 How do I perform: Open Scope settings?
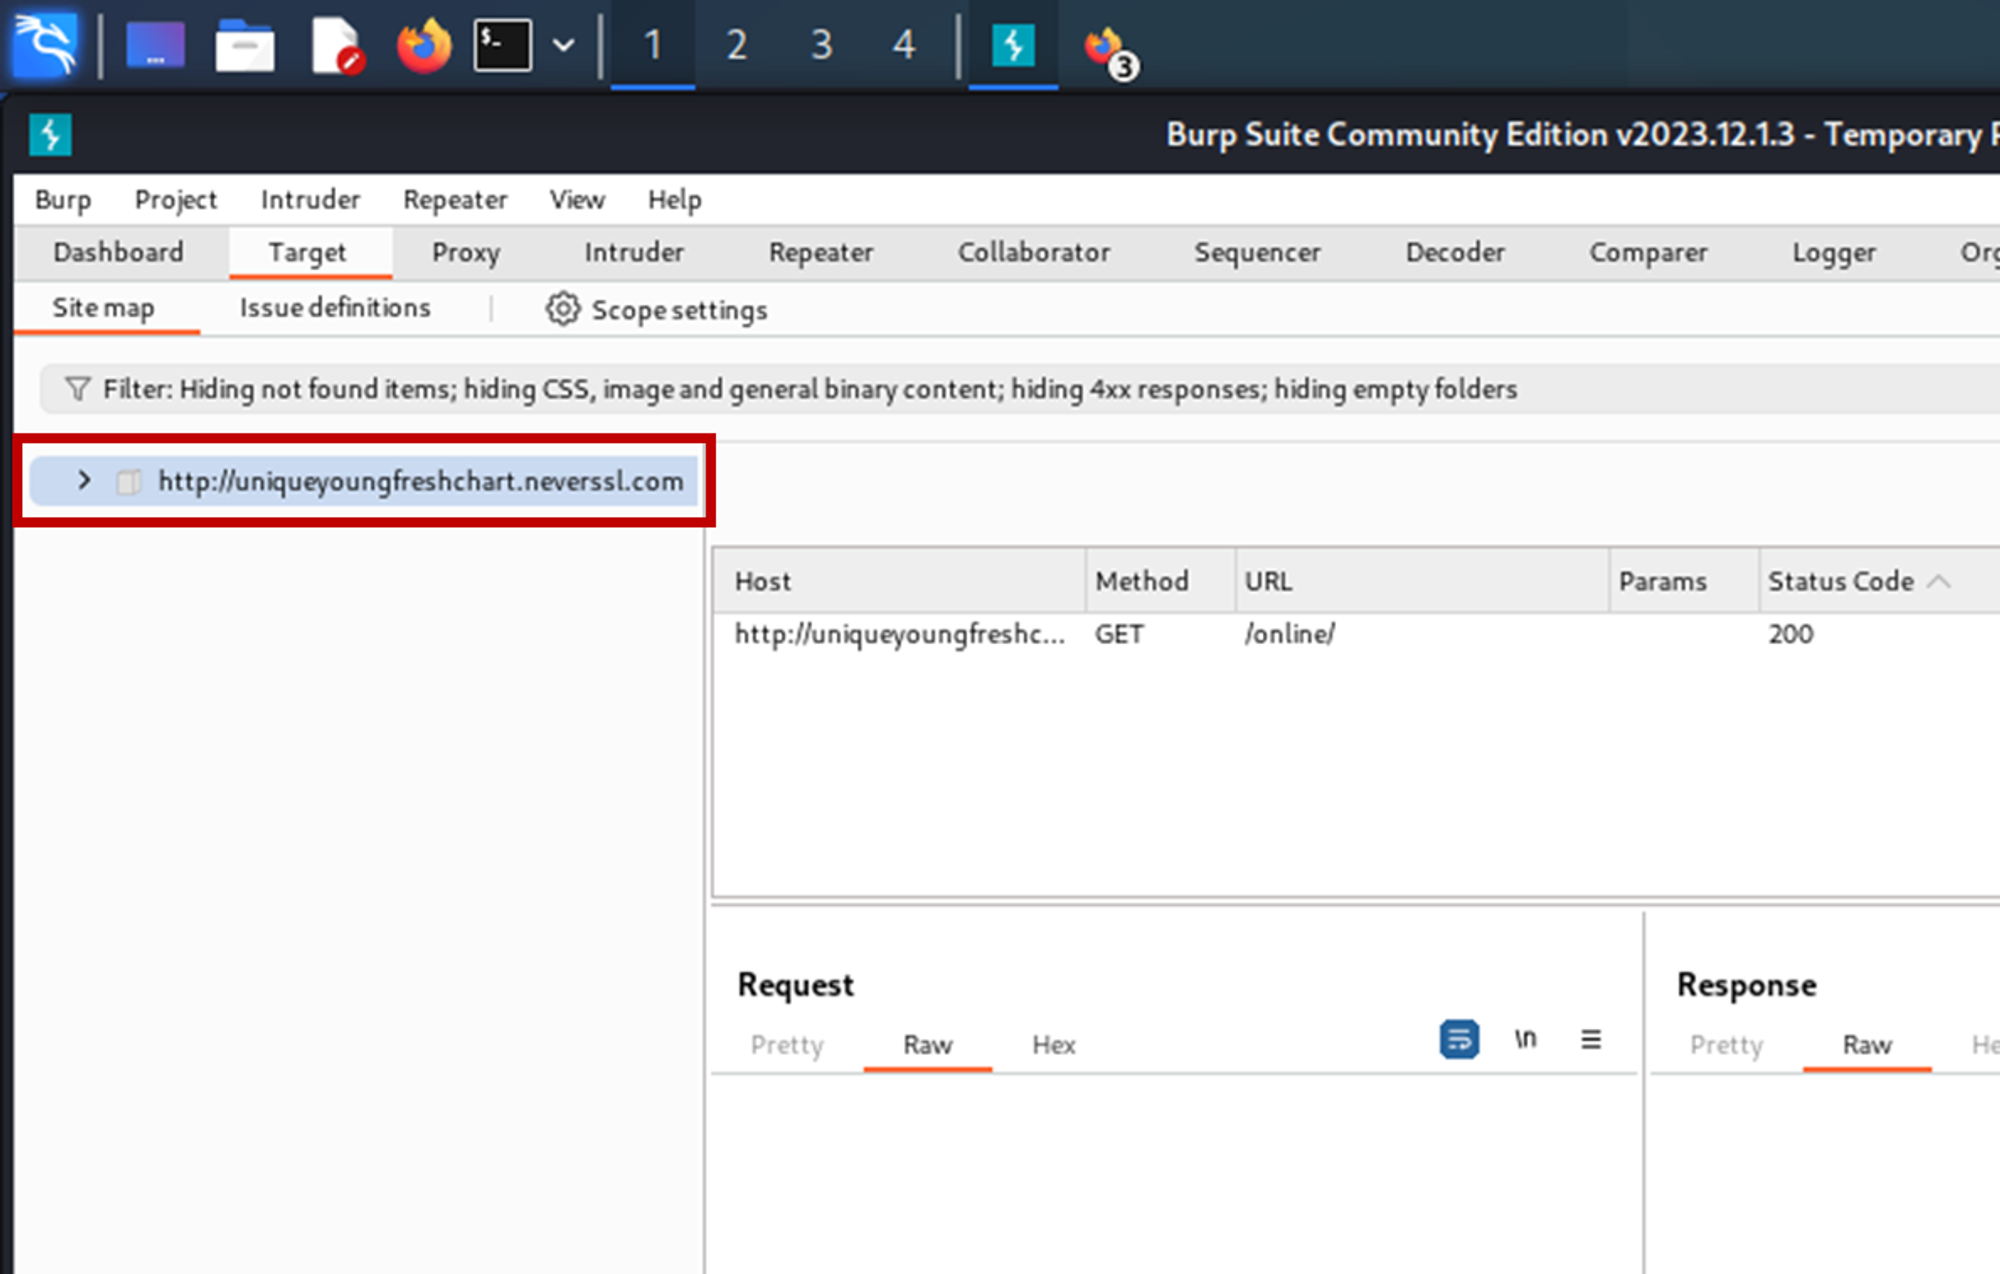coord(657,309)
